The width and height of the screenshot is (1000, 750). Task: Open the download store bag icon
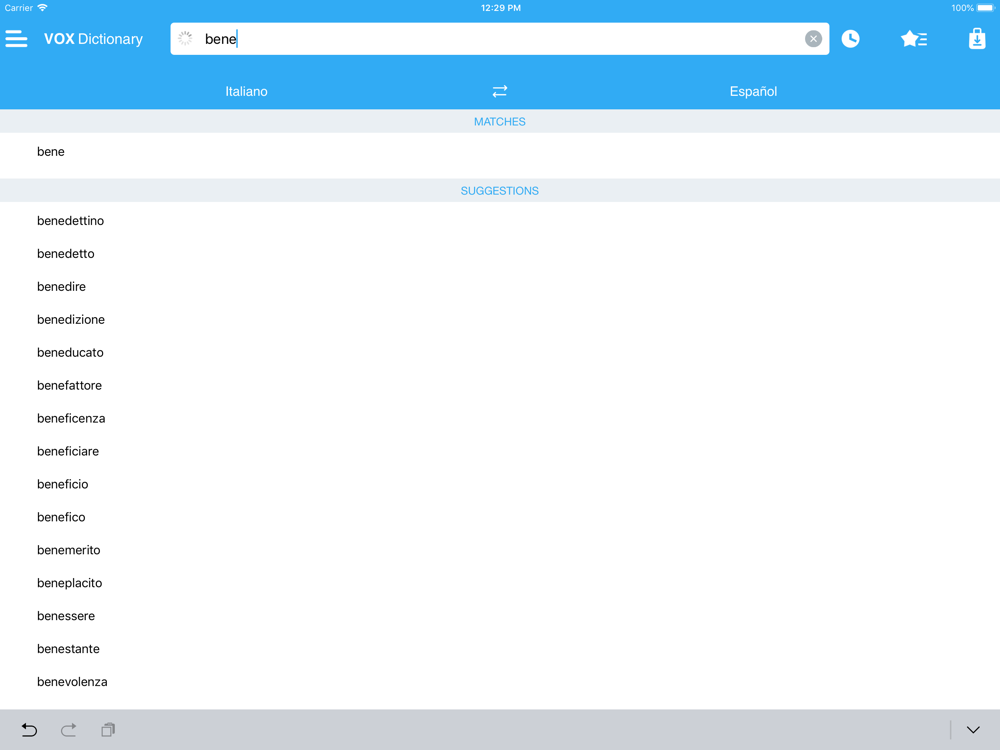pos(977,39)
